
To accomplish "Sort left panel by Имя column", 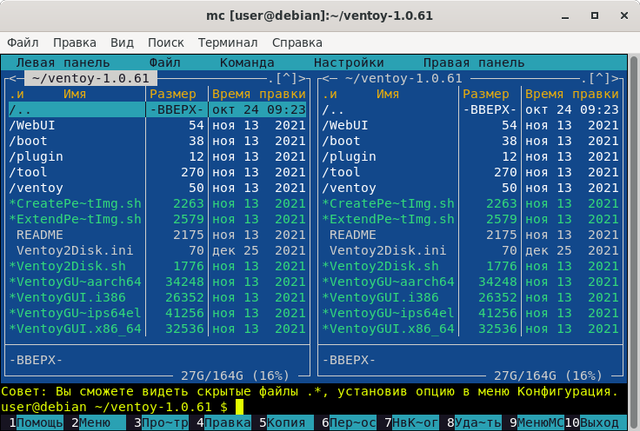I will coord(75,94).
